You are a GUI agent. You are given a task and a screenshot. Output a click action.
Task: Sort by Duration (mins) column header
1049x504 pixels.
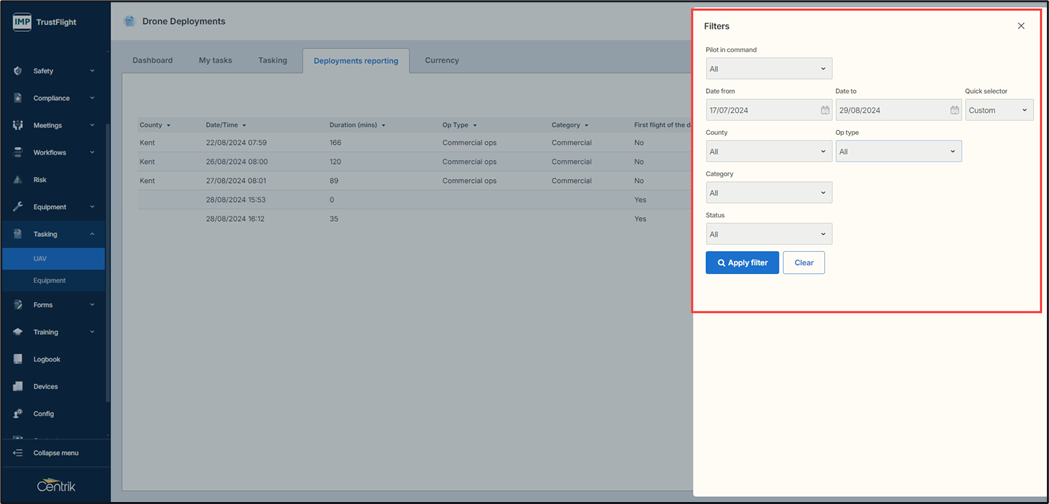pos(356,125)
